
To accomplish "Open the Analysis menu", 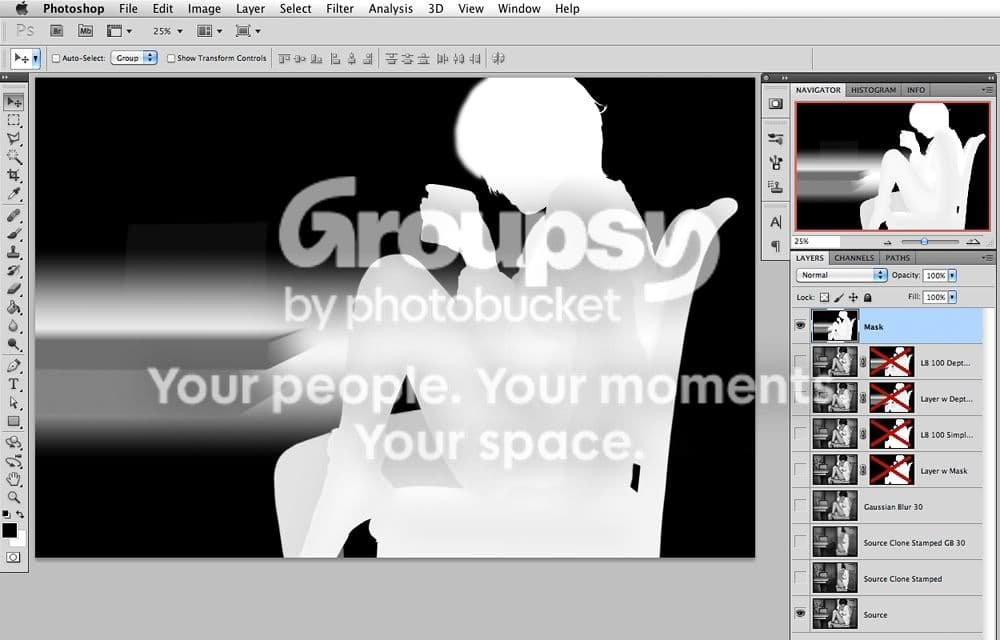I will (x=390, y=9).
